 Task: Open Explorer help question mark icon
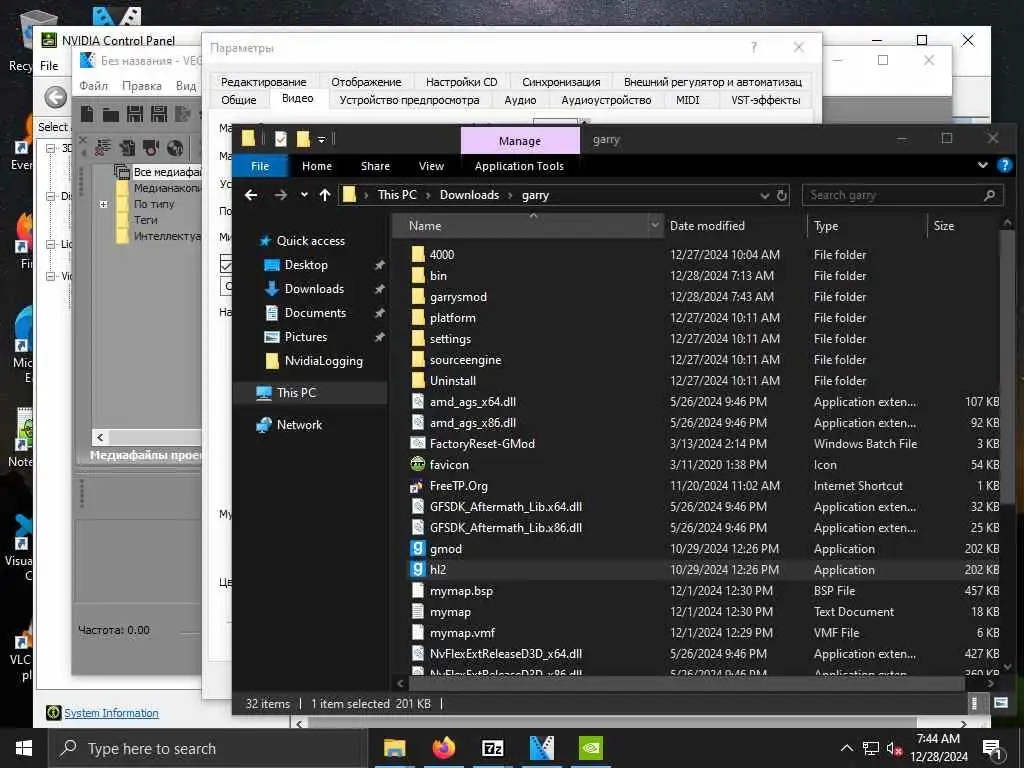tap(1004, 165)
